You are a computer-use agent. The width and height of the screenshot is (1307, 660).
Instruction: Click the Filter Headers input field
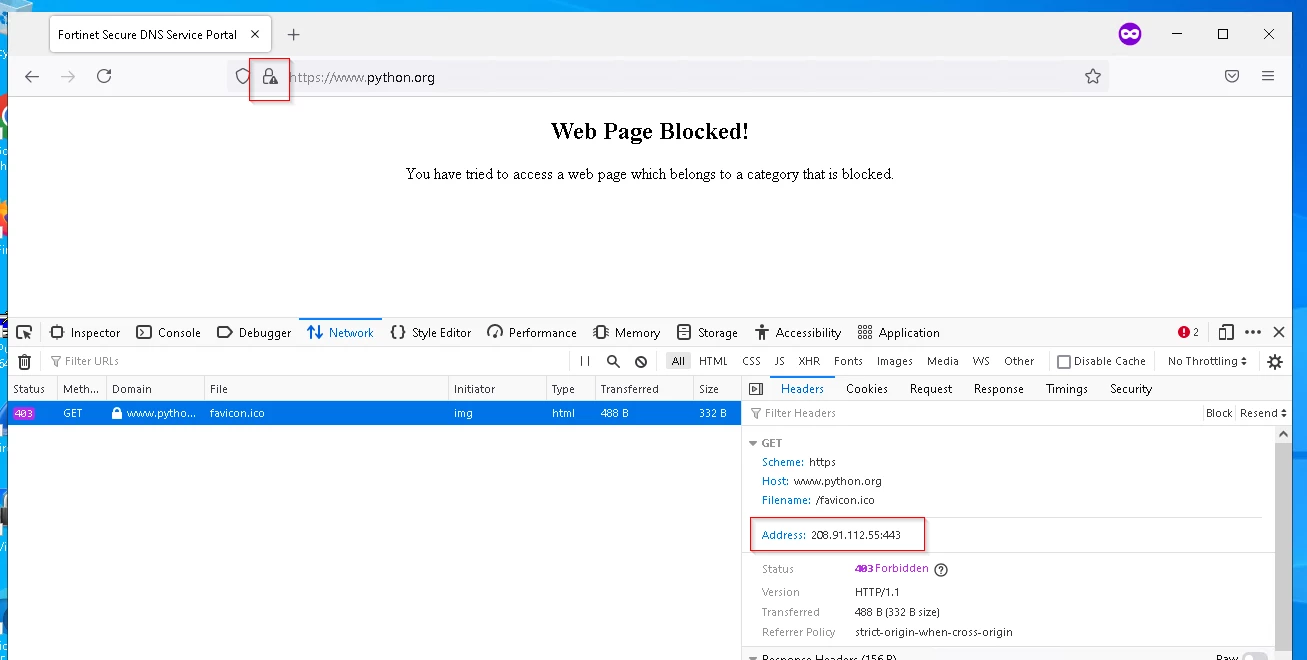(x=975, y=413)
